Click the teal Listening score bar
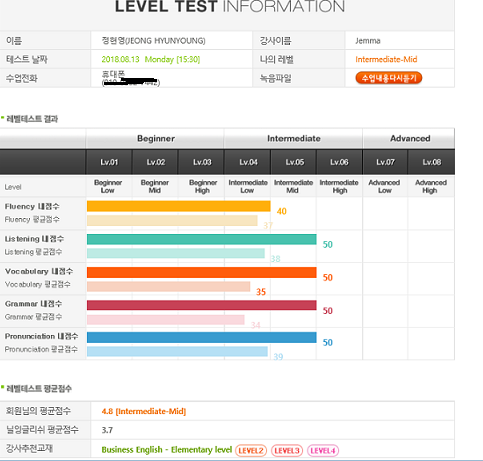The image size is (483, 461). coord(202,239)
